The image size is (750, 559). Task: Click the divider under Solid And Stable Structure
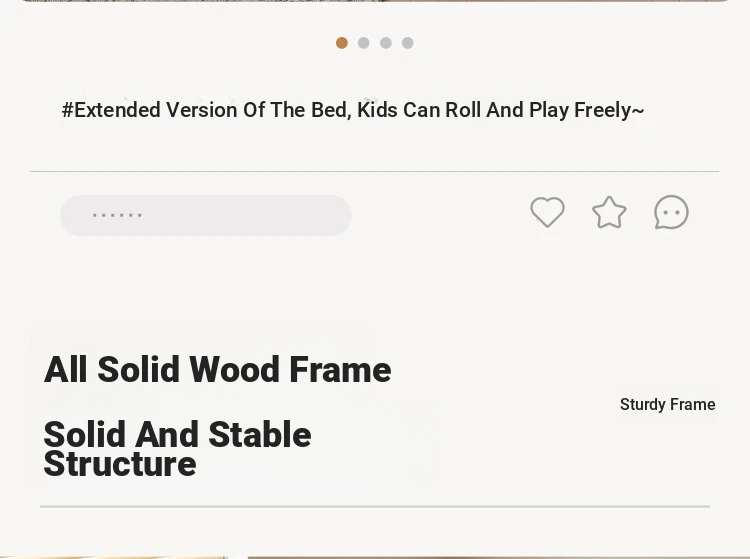(375, 506)
